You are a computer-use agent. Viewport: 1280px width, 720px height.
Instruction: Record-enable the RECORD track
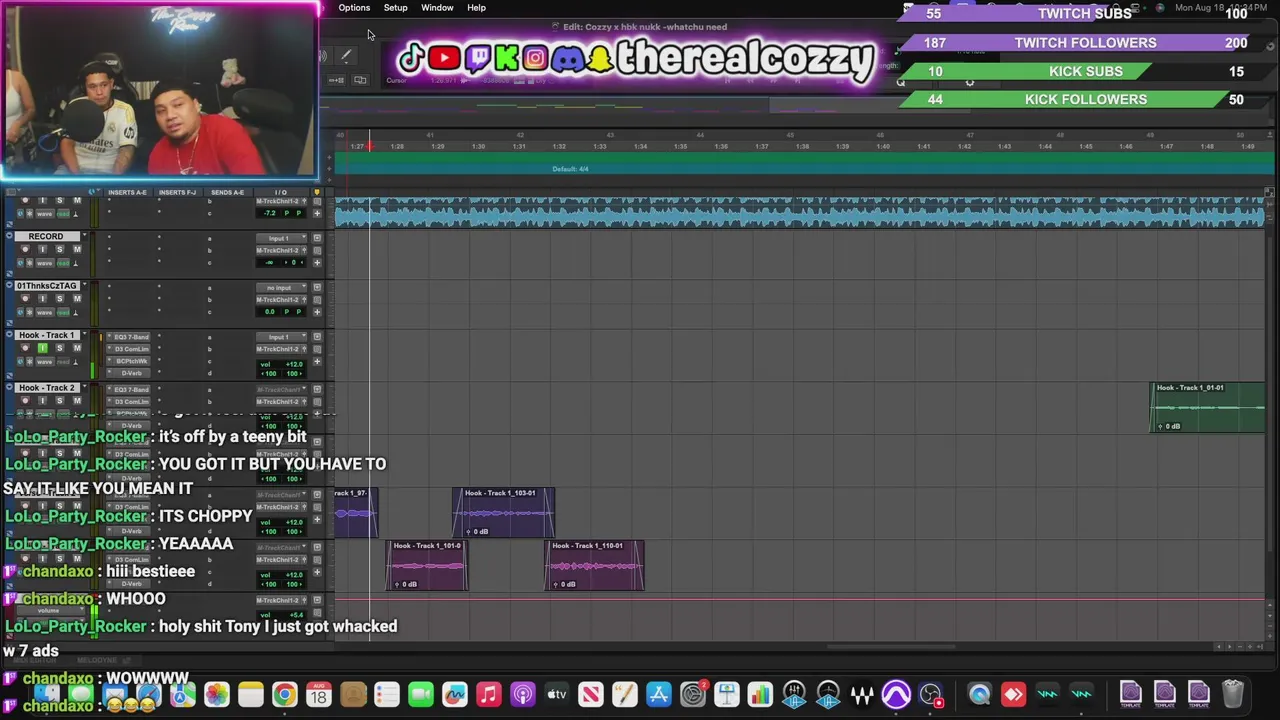pyautogui.click(x=26, y=249)
